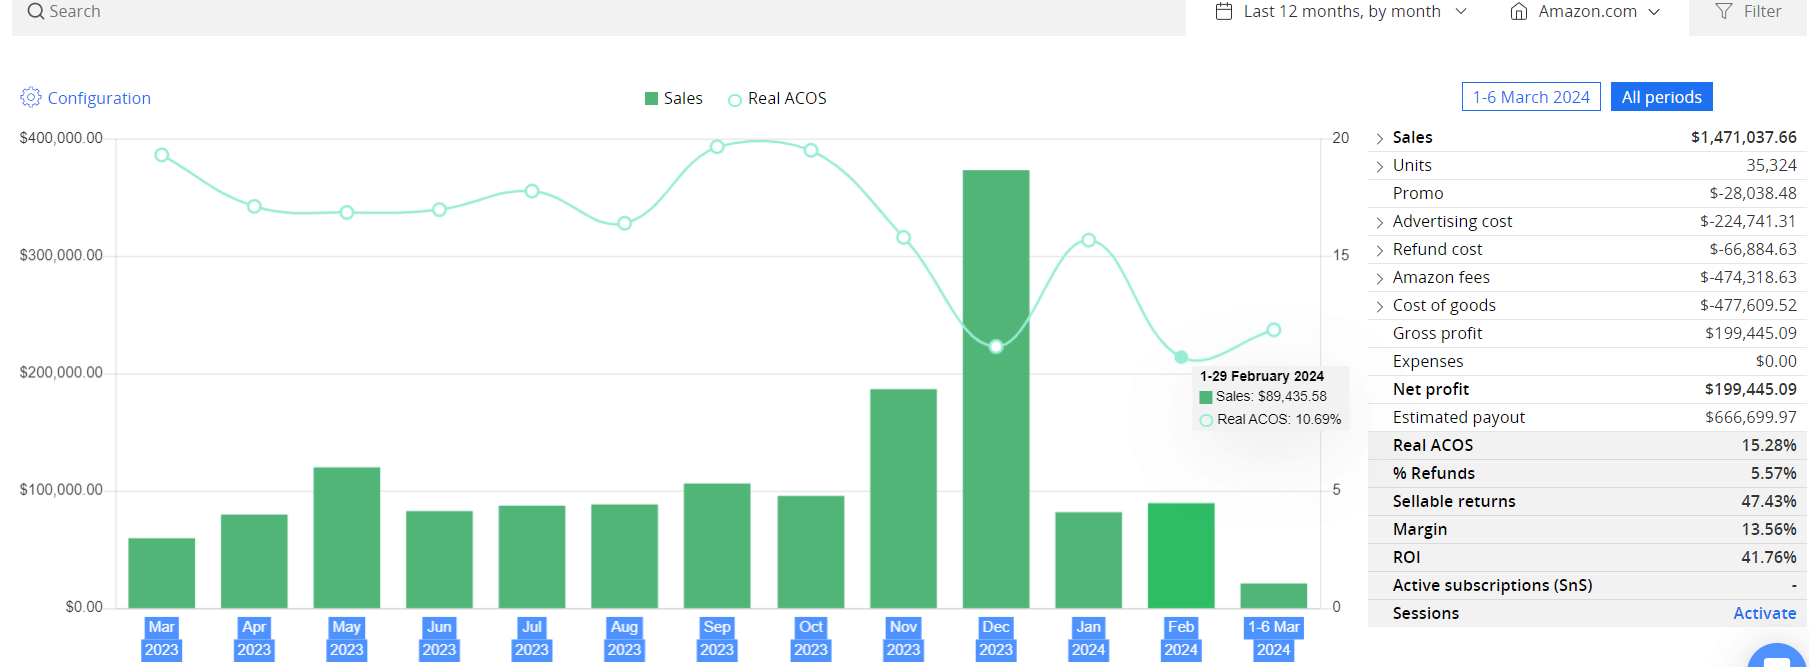Open Last 12 months period dropdown
The width and height of the screenshot is (1809, 667).
click(x=1341, y=12)
